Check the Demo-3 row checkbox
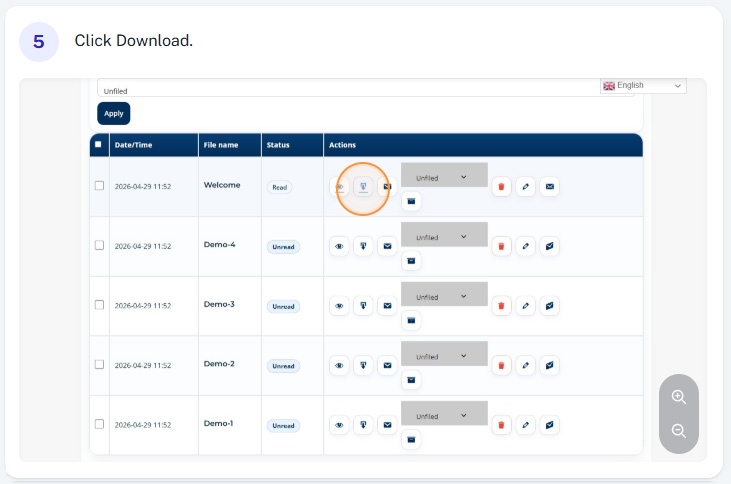This screenshot has height=484, width=731. click(x=99, y=305)
